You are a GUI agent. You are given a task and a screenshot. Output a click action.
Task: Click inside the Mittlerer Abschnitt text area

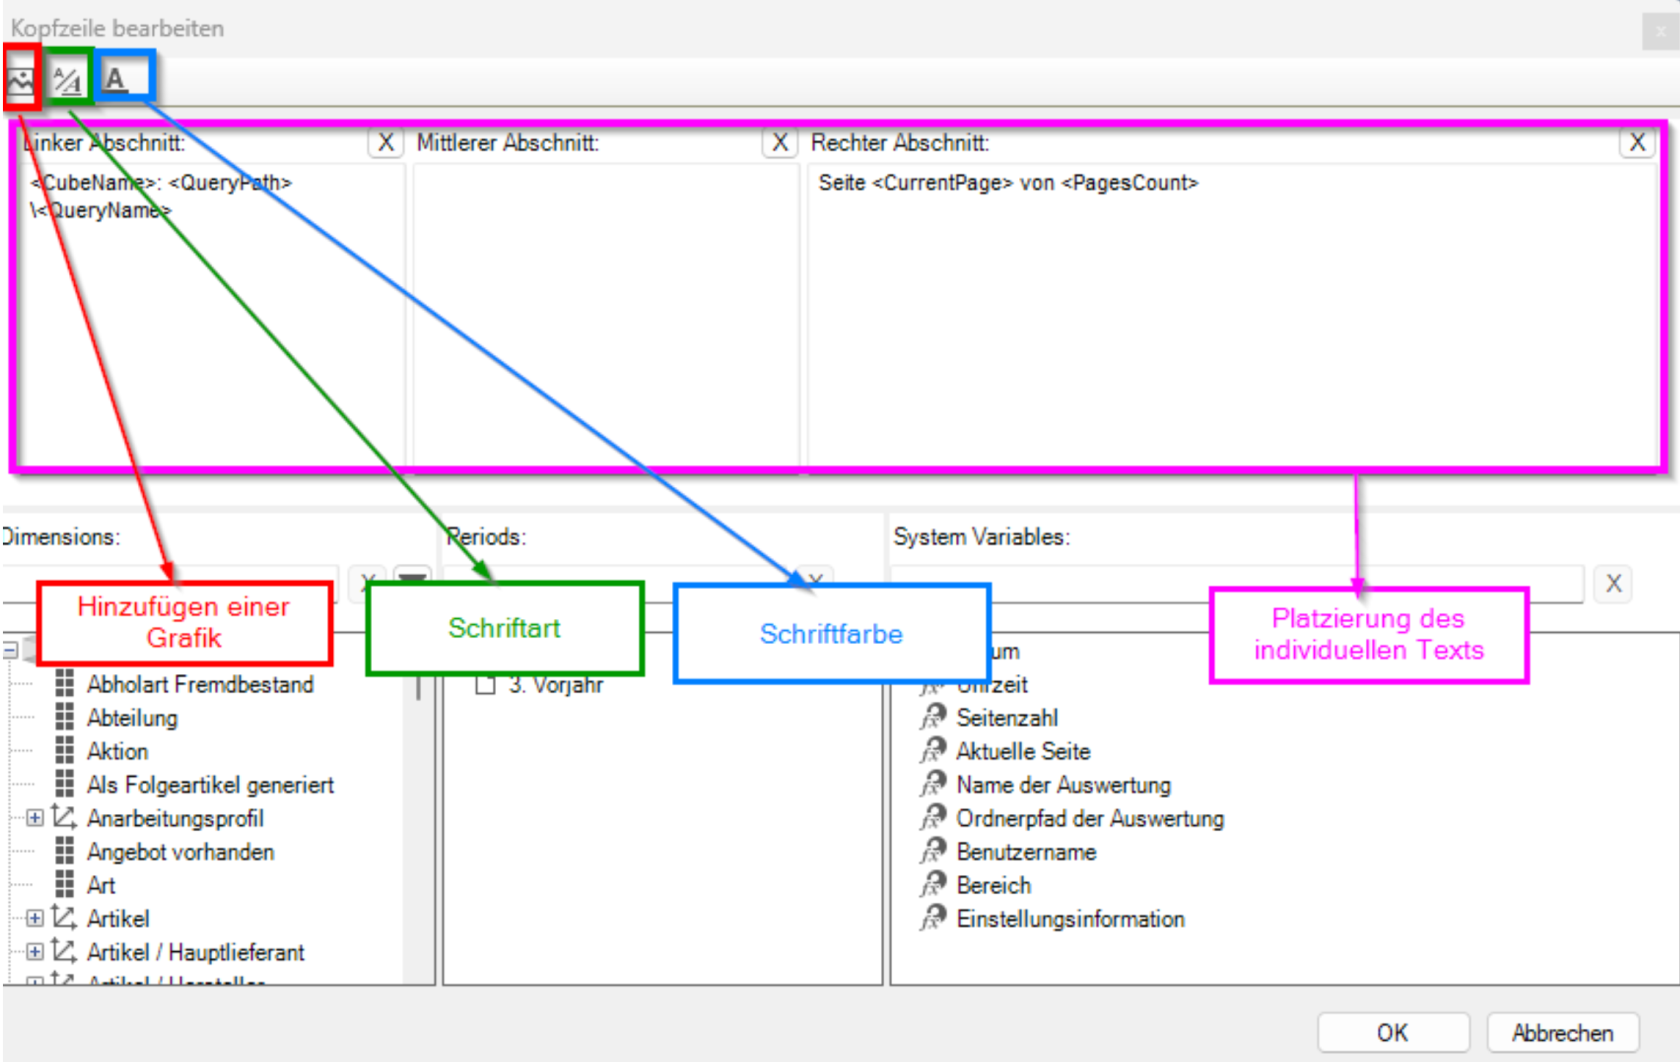[x=606, y=314]
